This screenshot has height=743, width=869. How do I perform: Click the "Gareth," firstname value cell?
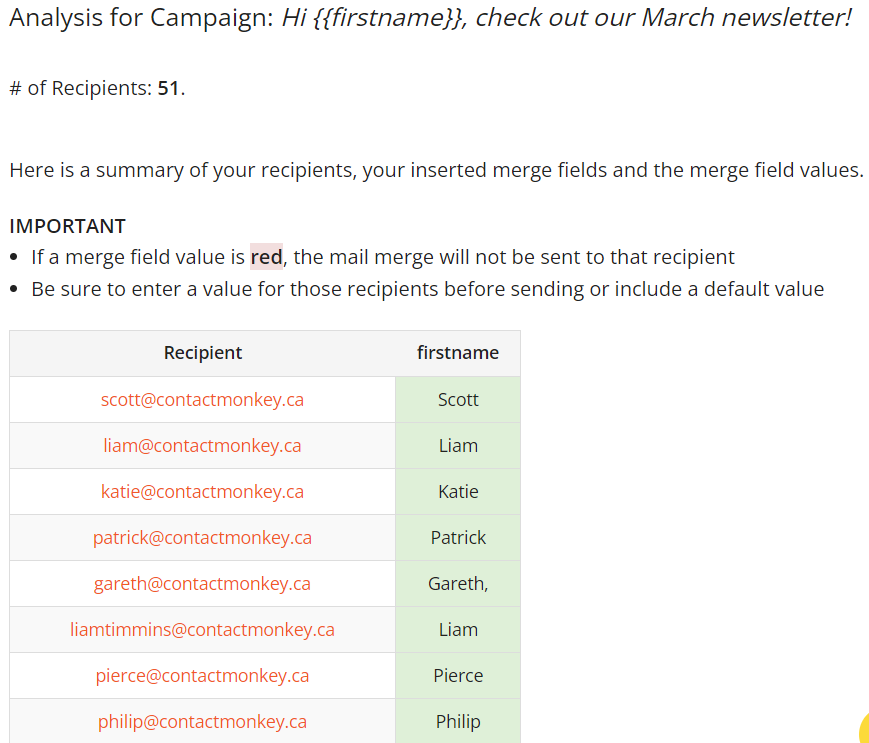pyautogui.click(x=458, y=584)
